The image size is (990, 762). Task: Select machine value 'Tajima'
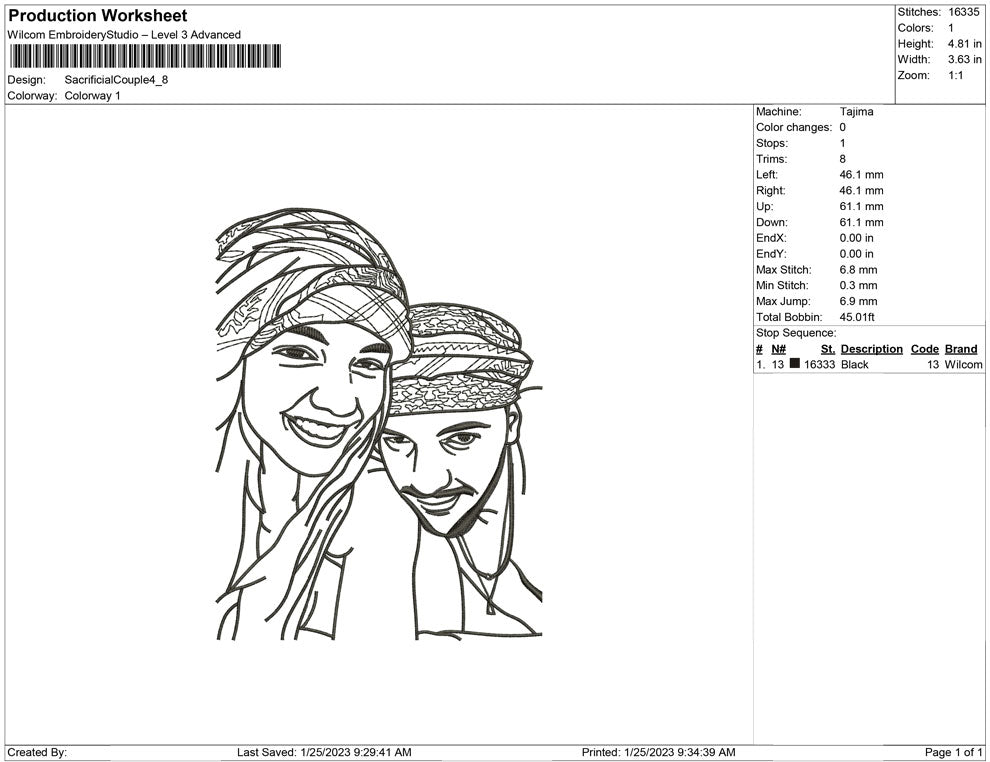[856, 111]
